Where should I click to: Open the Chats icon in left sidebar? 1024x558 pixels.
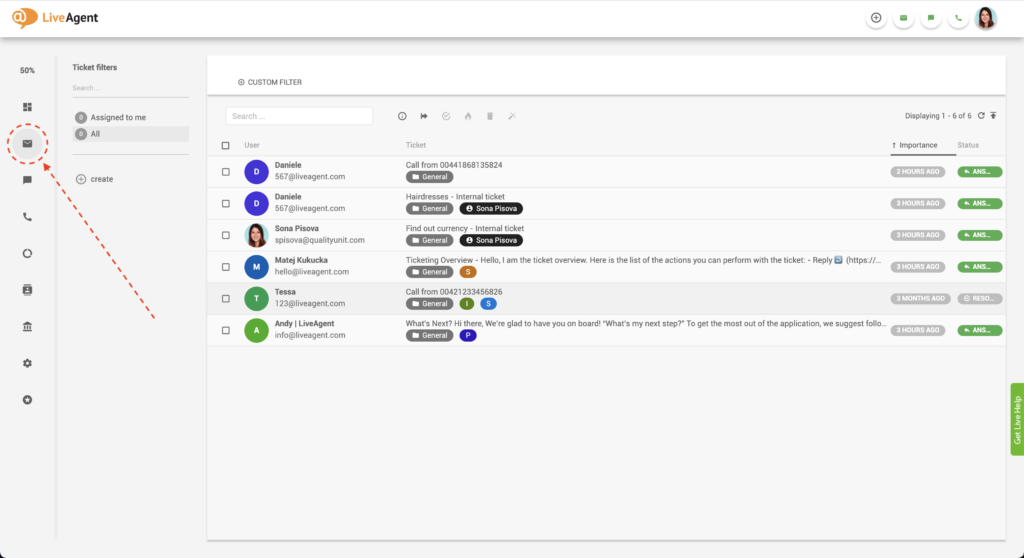28,180
